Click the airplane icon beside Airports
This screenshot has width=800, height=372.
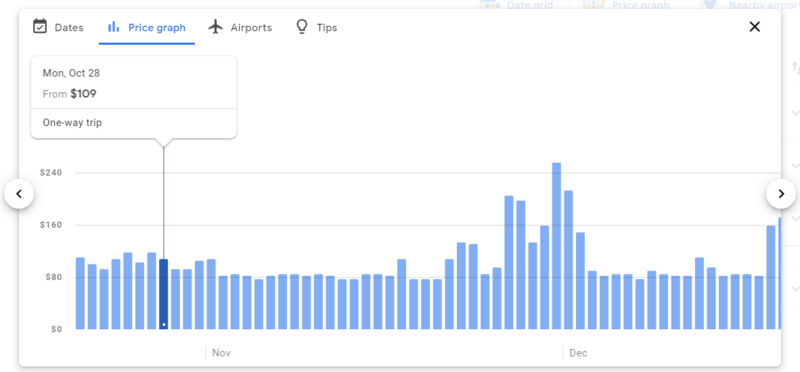coord(216,27)
